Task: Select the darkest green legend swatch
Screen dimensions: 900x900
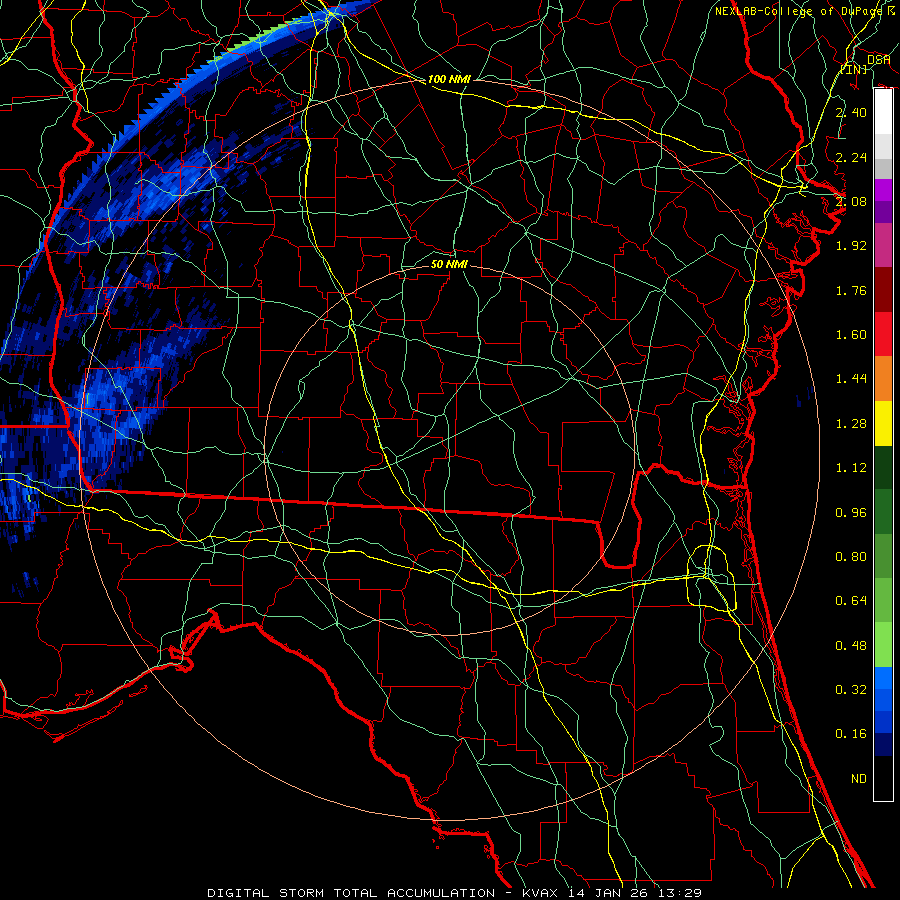Action: pos(883,468)
